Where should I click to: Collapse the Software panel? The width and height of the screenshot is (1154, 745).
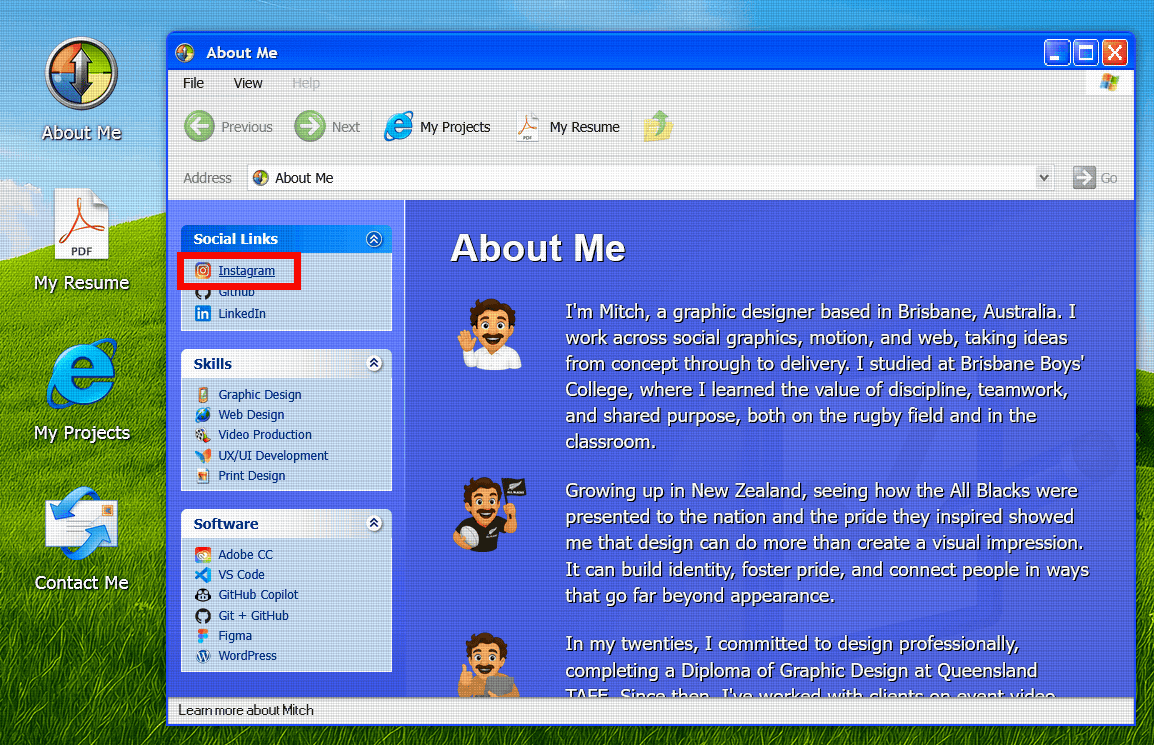(374, 524)
